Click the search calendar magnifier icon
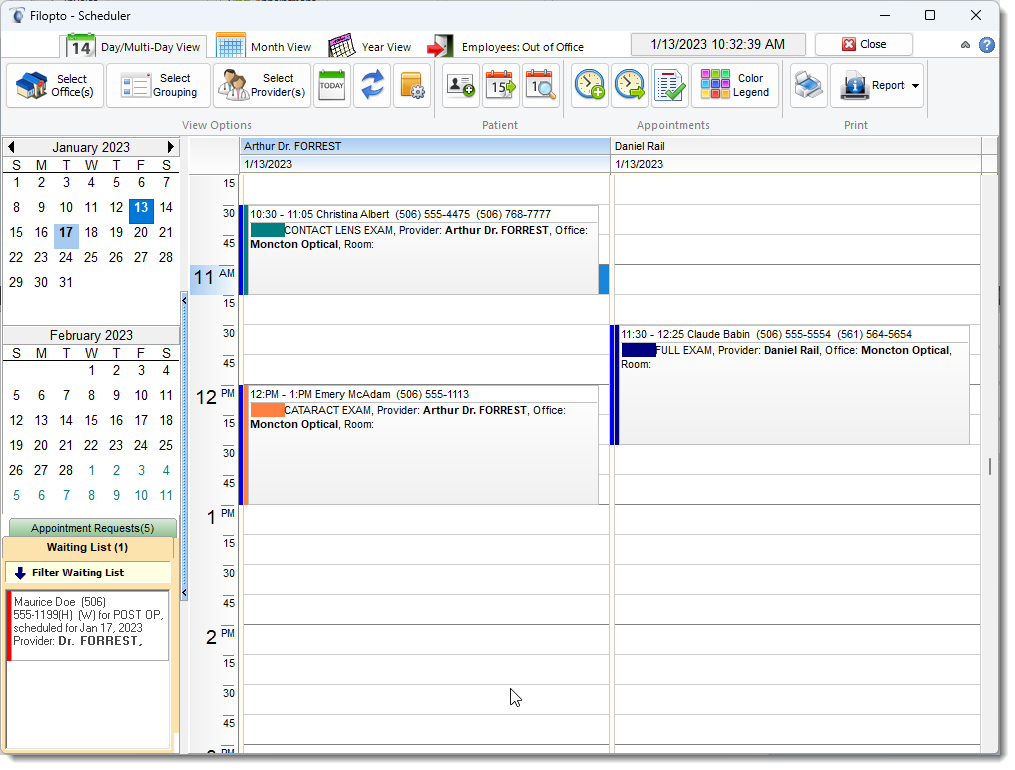Viewport: 1015px width, 770px height. pos(540,86)
